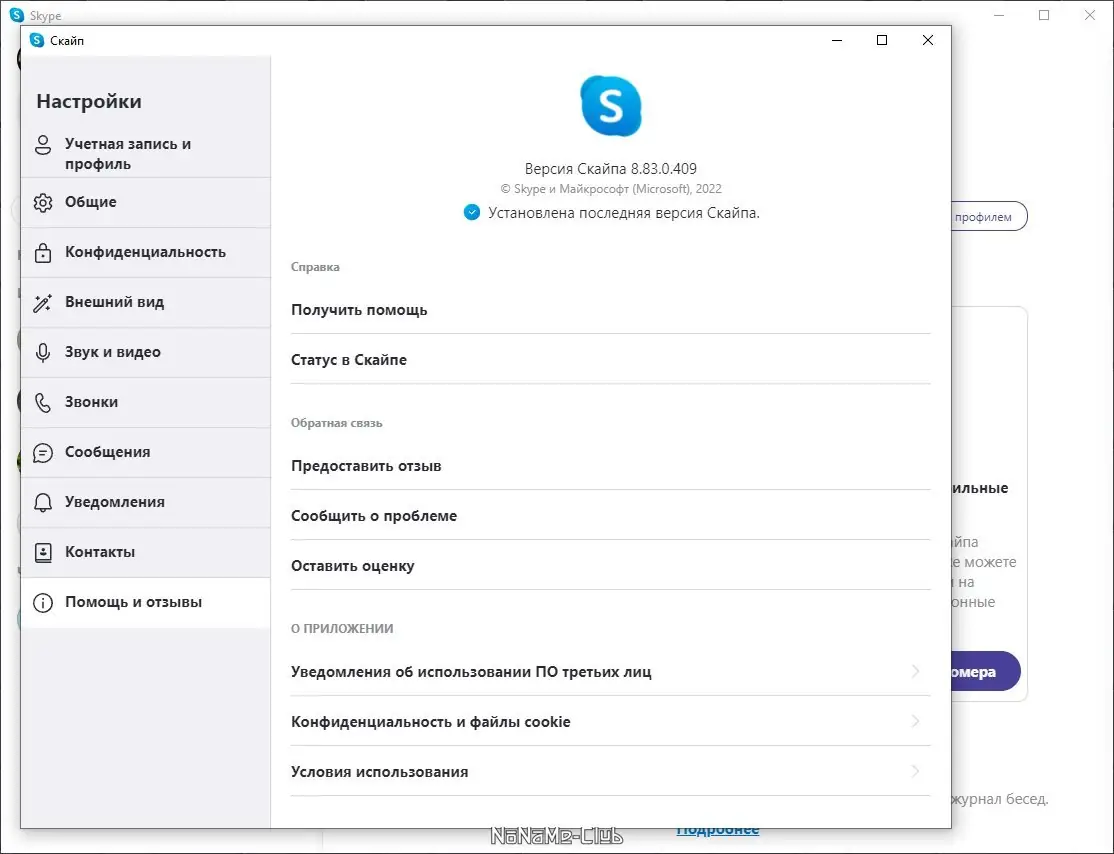Click the person icon beside Учетная запись и профиль
The image size is (1114, 854).
click(43, 145)
